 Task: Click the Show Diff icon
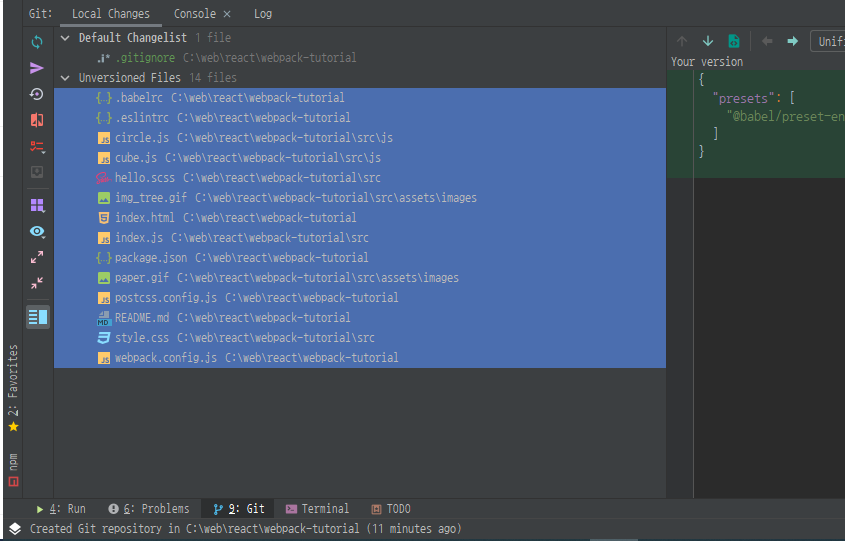[x=37, y=120]
